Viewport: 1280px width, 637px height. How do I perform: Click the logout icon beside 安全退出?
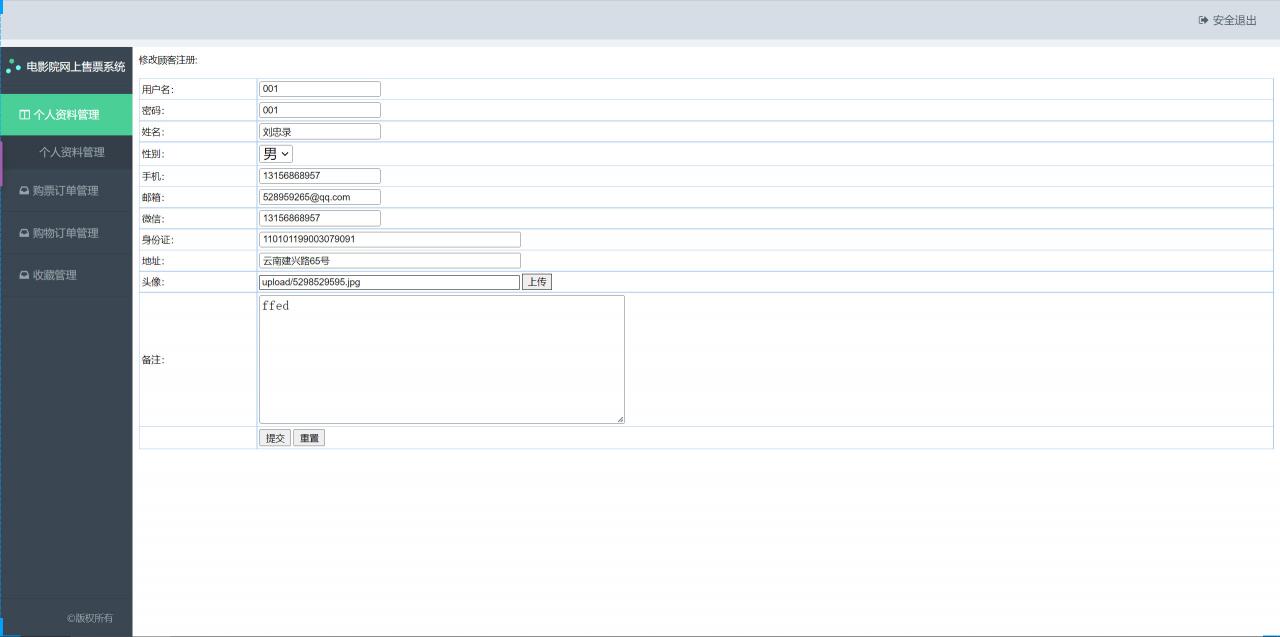[x=1203, y=20]
